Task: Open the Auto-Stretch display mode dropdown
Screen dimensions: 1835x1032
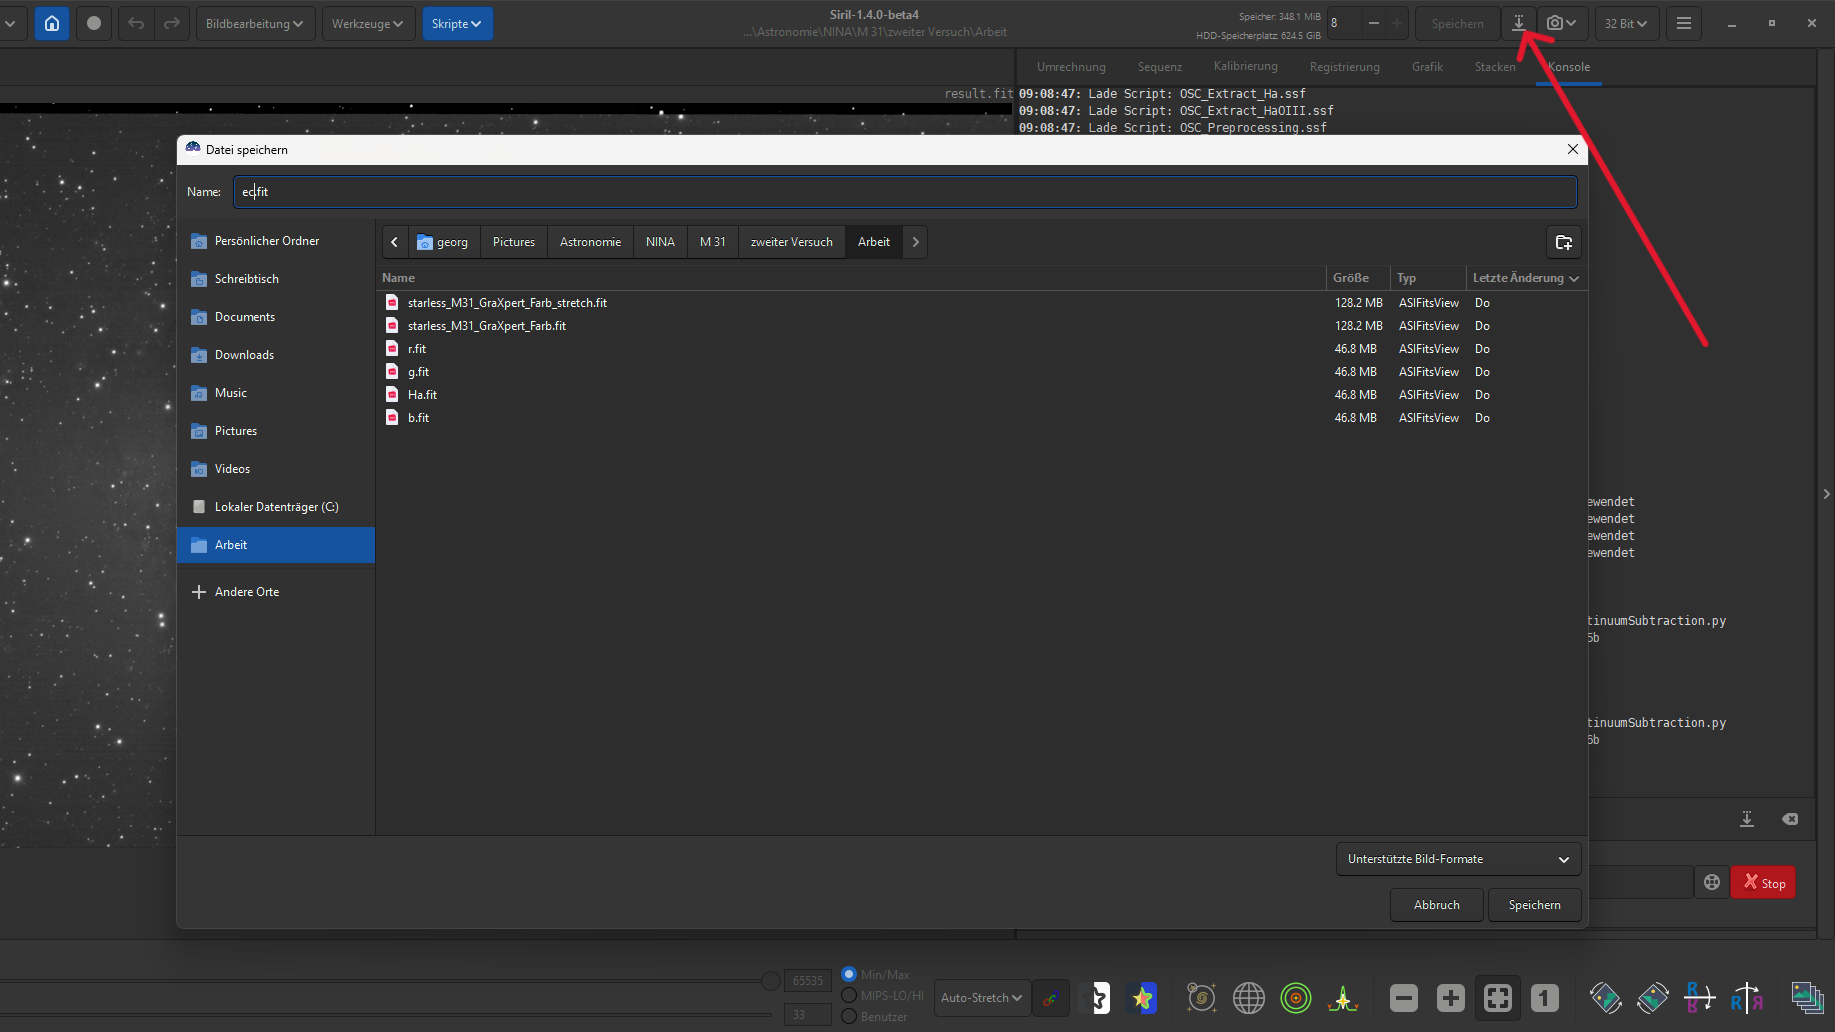Action: point(981,998)
